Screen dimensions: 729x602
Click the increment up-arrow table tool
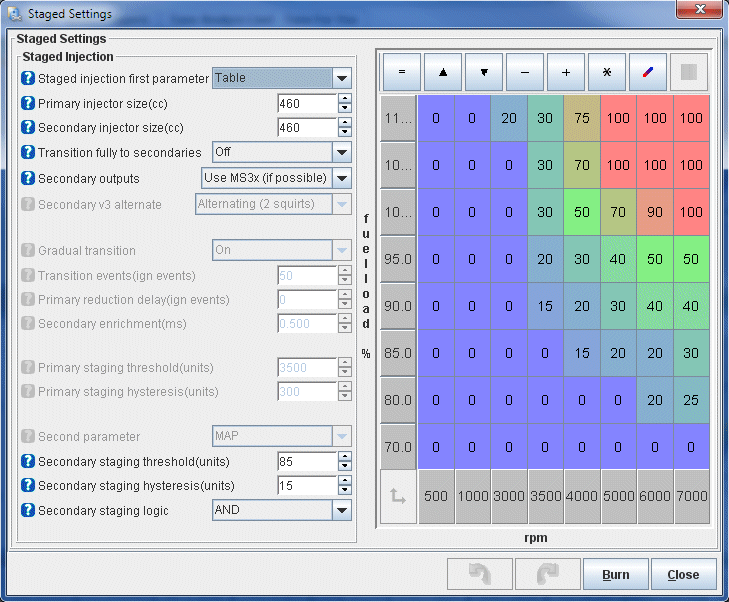tap(442, 72)
